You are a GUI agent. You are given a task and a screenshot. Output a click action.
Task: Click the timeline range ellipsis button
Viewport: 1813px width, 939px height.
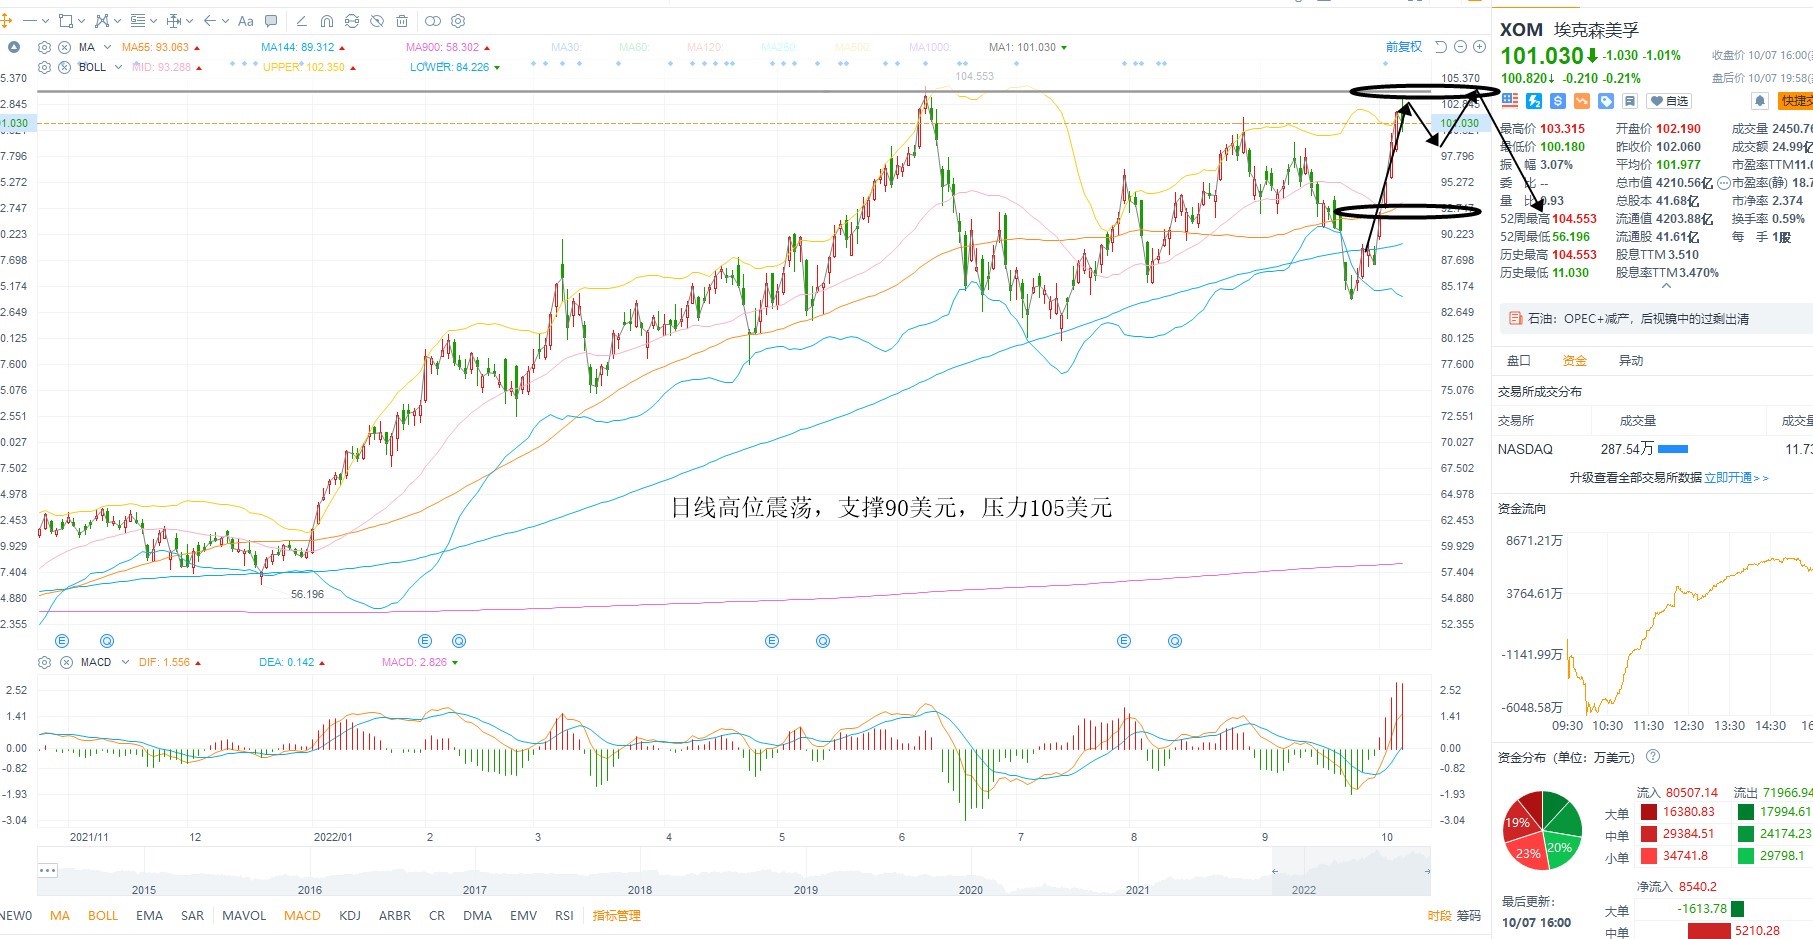48,870
